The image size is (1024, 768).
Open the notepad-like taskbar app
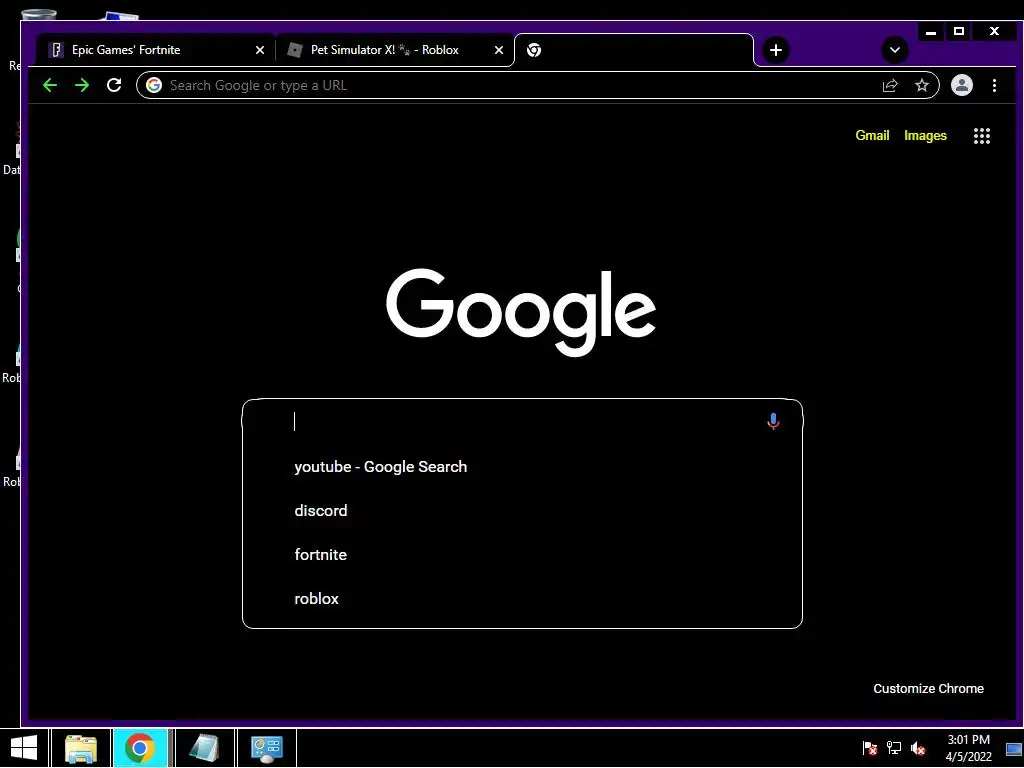pos(204,748)
